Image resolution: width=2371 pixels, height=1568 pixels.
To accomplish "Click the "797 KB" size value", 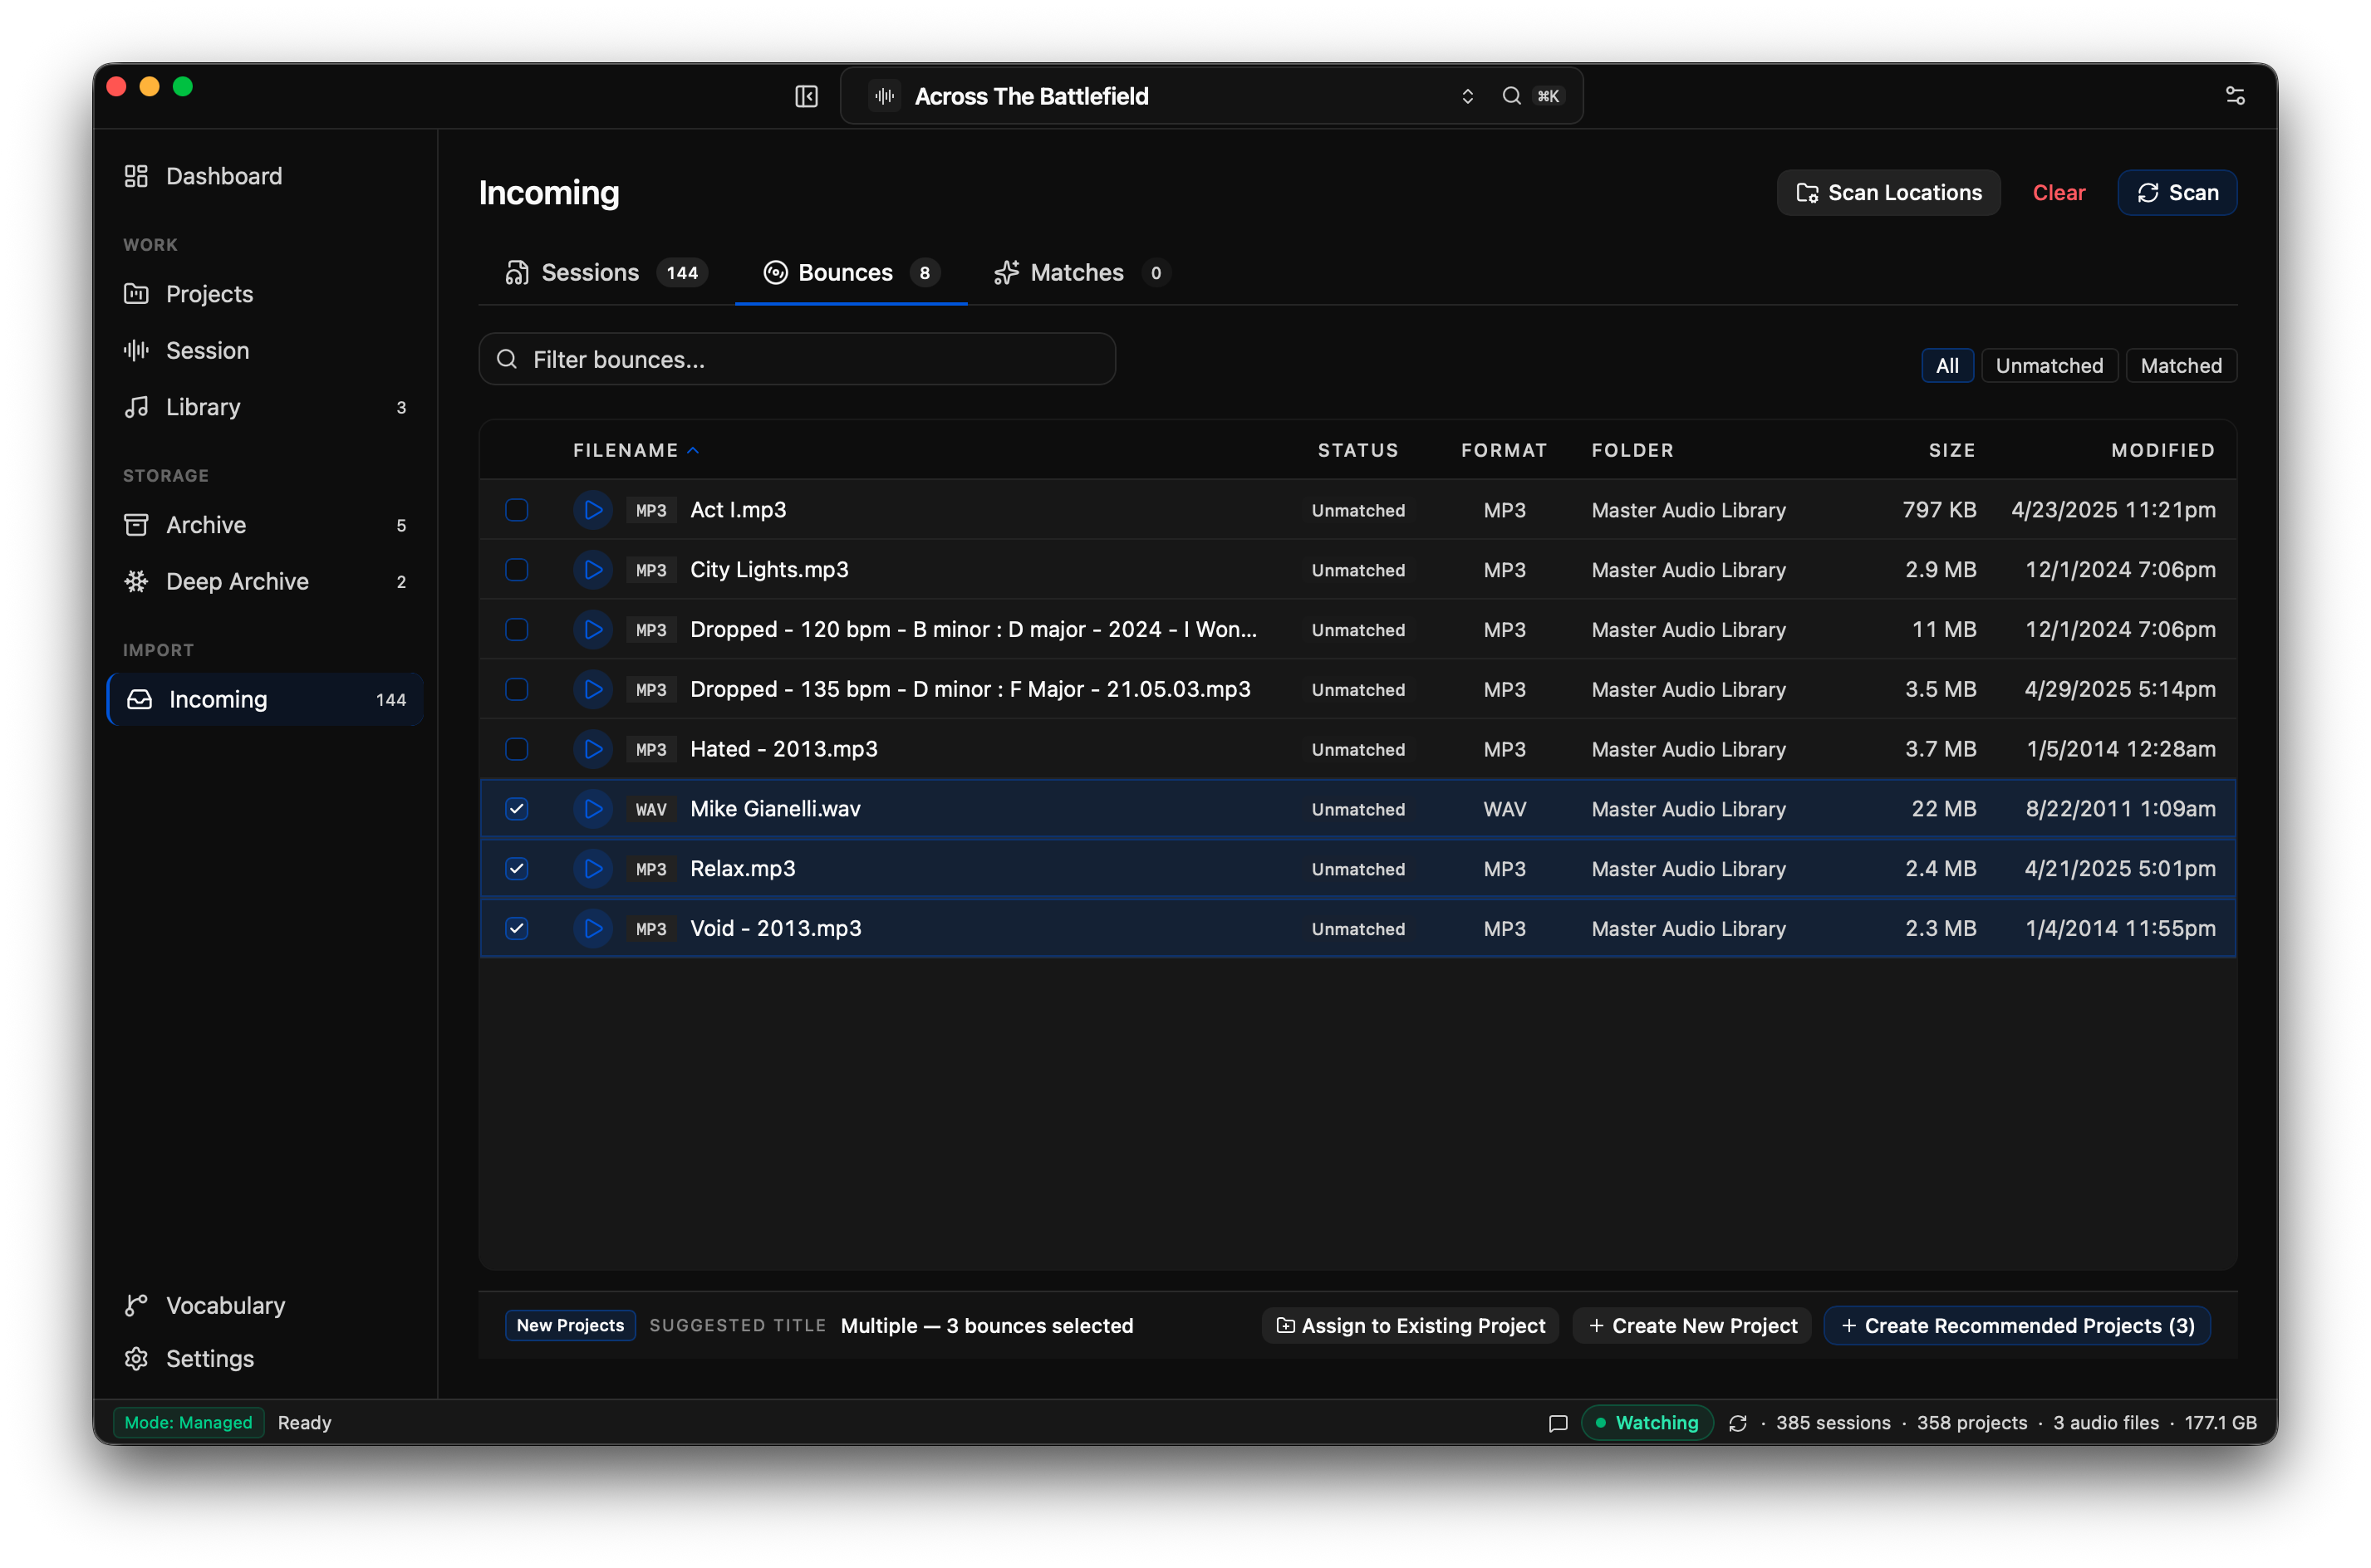I will (1939, 510).
